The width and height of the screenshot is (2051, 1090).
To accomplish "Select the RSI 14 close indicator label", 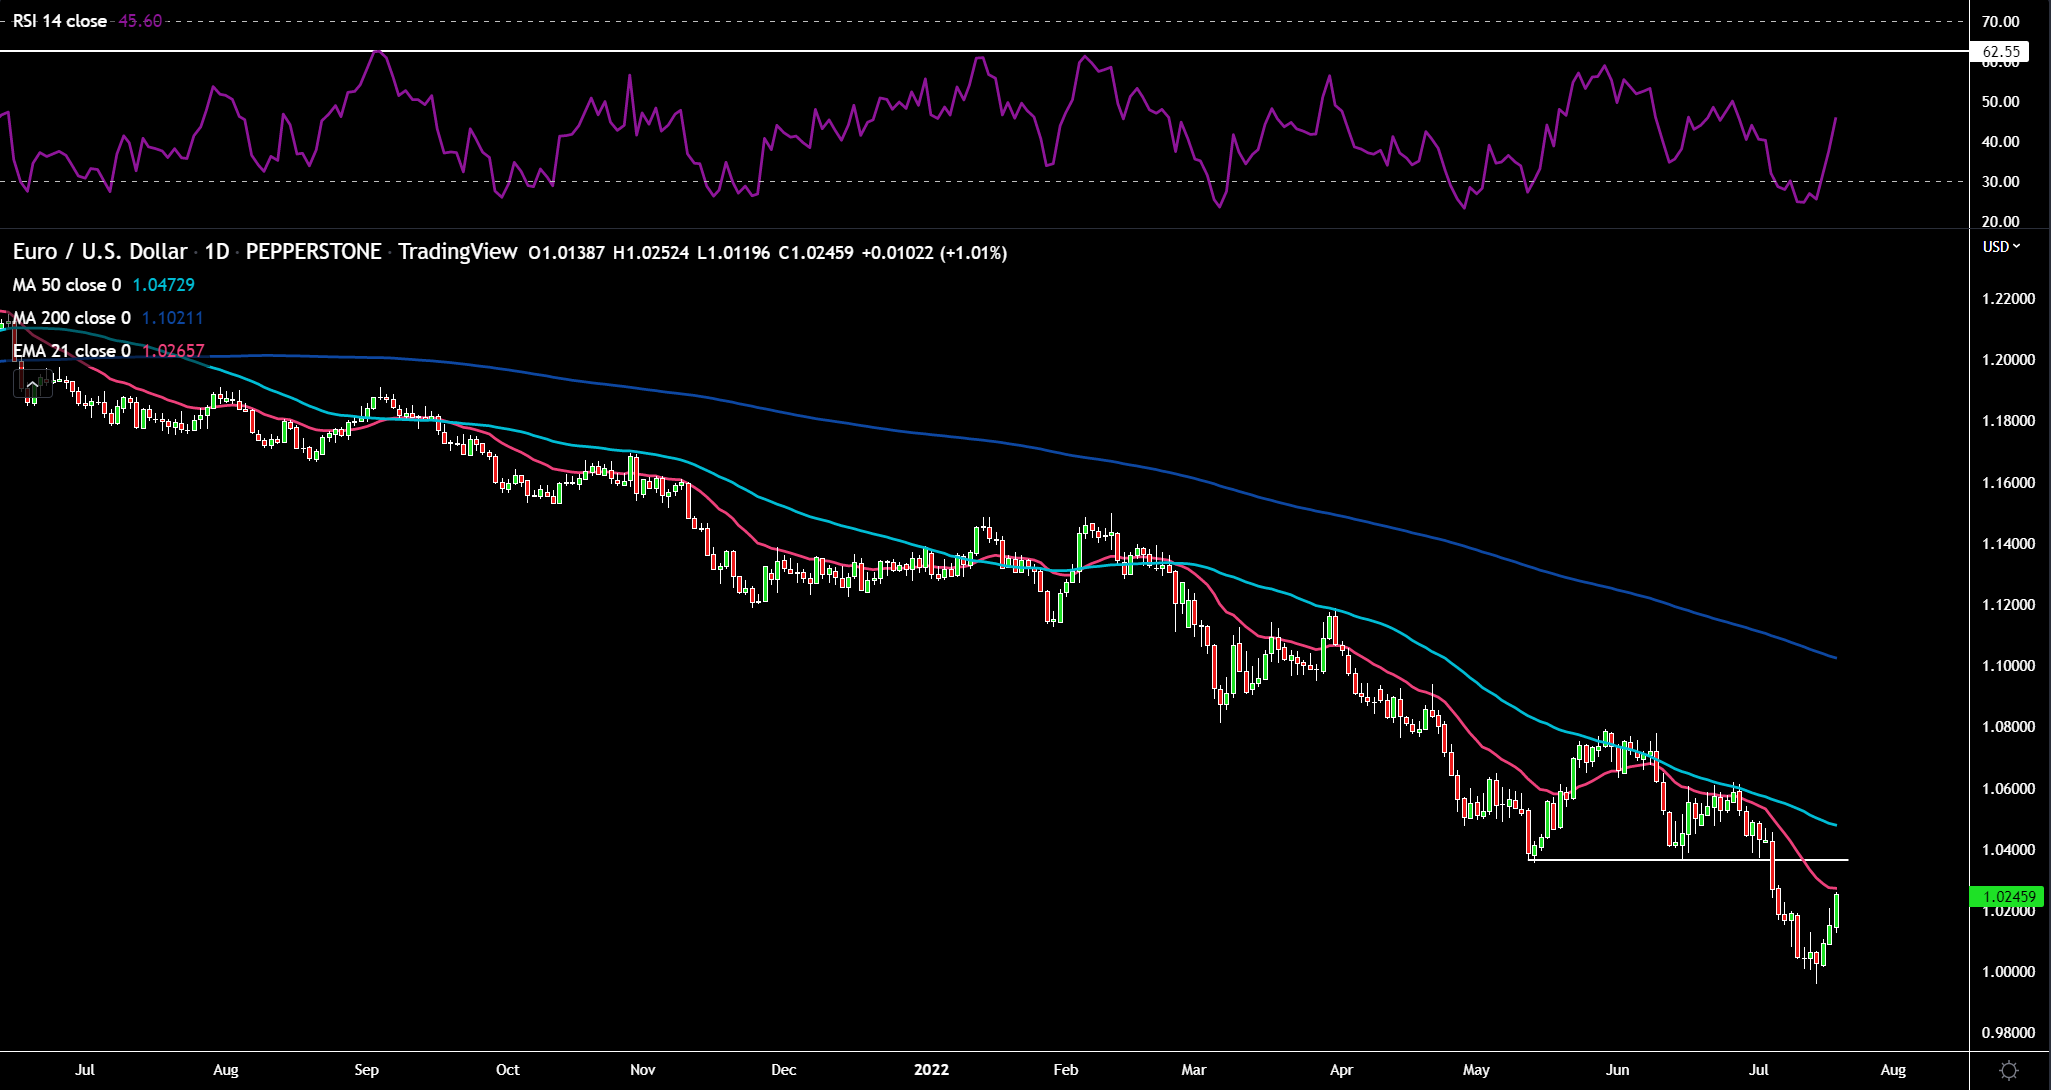I will click(x=60, y=21).
